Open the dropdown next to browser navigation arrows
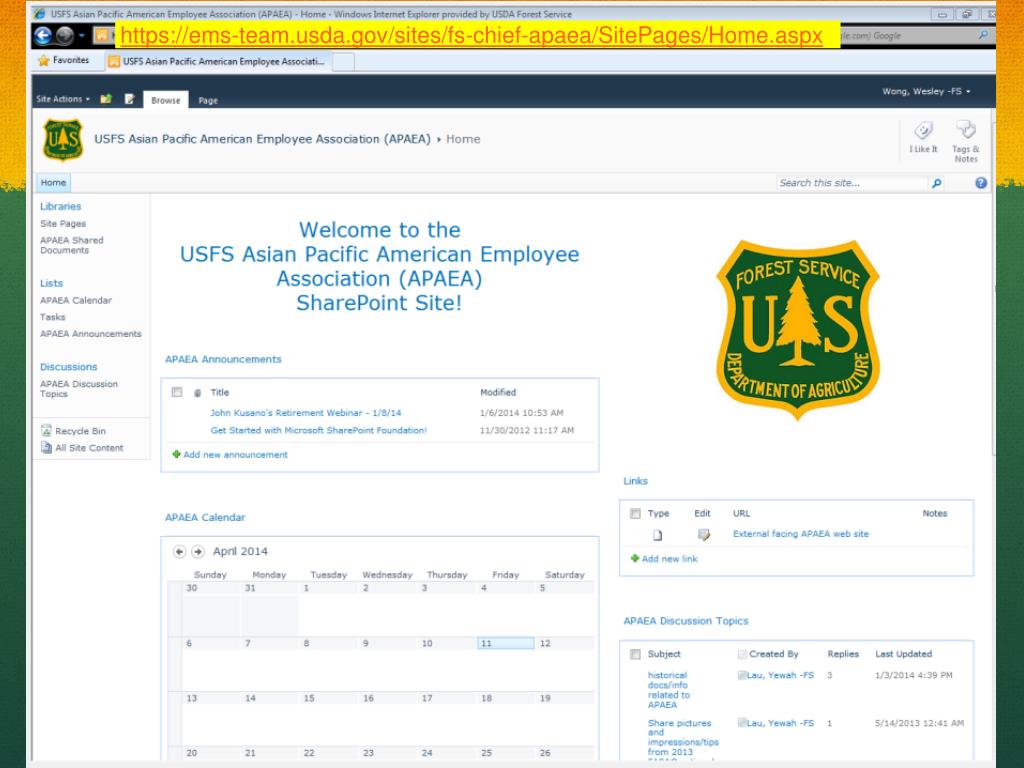1024x768 pixels. click(82, 35)
